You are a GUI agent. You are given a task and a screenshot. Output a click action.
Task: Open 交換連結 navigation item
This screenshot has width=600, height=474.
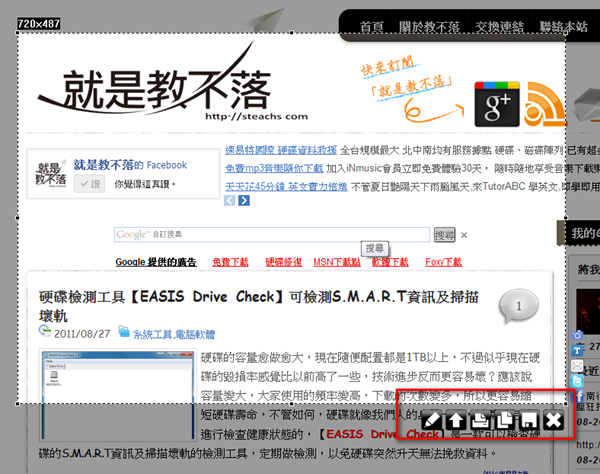pos(499,27)
